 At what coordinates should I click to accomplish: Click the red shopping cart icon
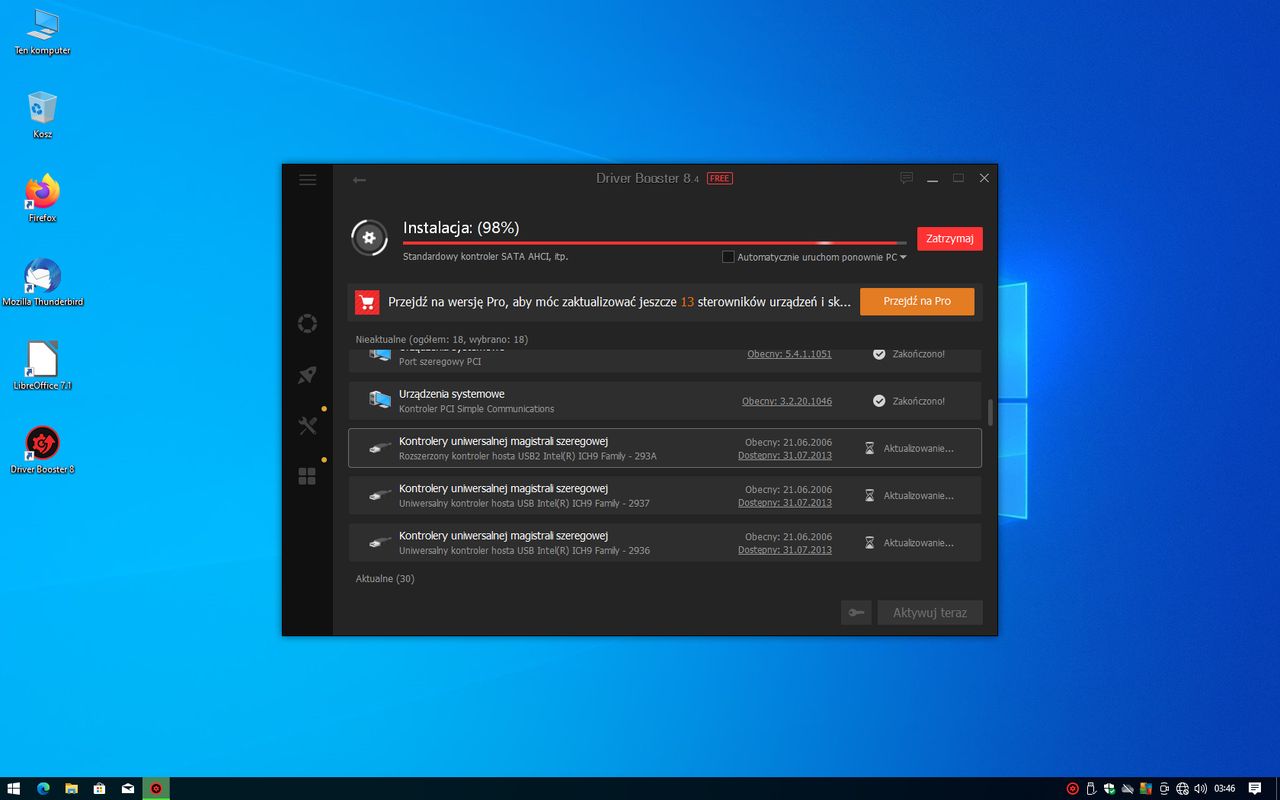click(367, 302)
